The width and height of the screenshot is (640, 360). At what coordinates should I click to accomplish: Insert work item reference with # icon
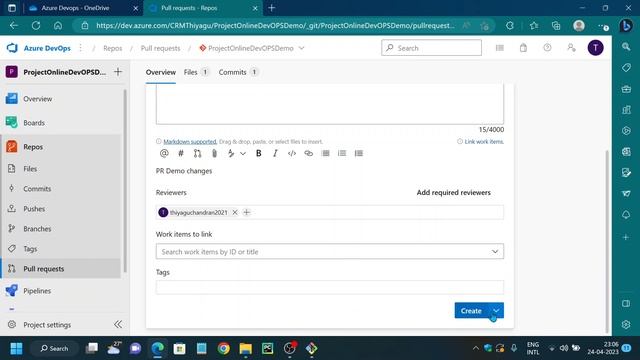tap(181, 153)
